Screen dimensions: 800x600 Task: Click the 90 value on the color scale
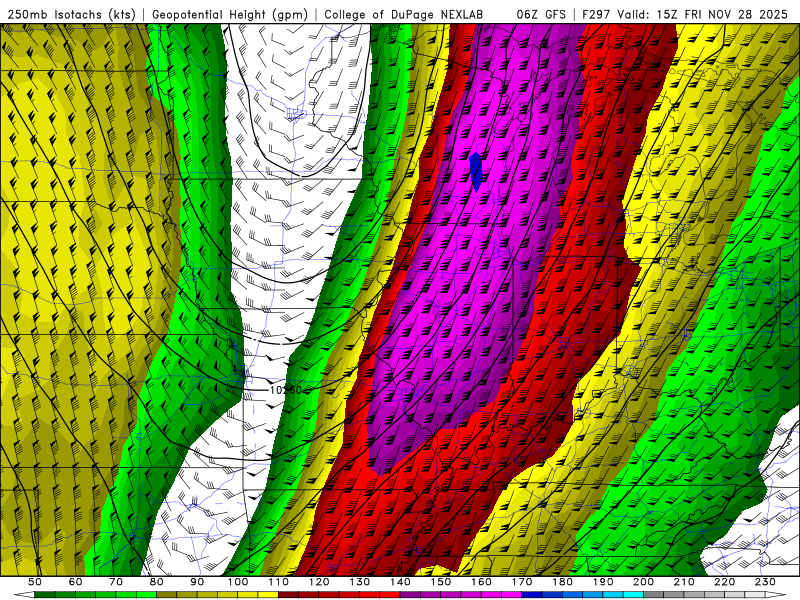pos(197,582)
